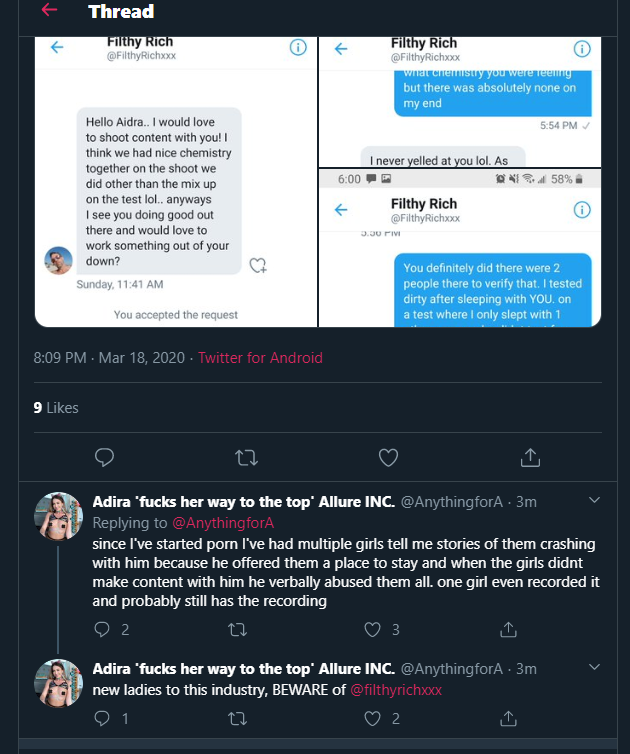Like the BEWARE reply showing 2 likes

373,718
